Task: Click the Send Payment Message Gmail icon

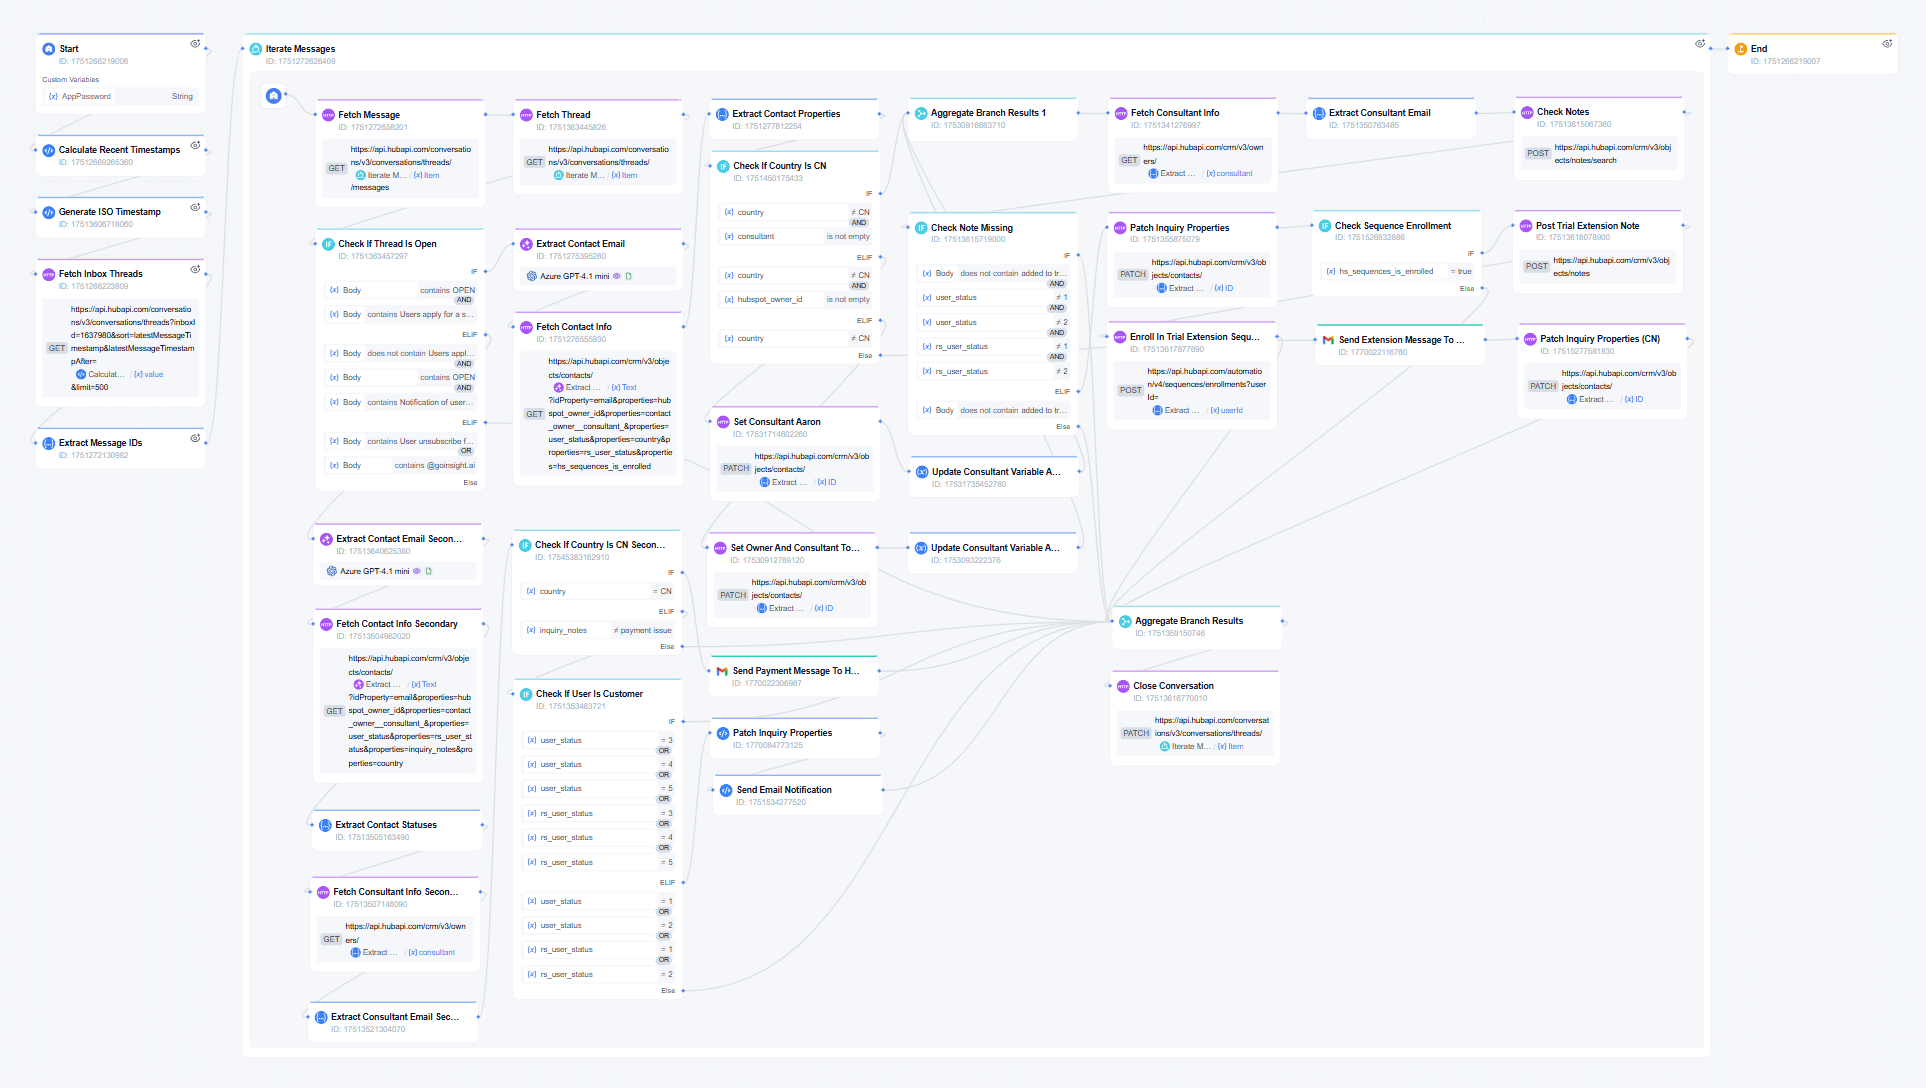Action: click(722, 671)
